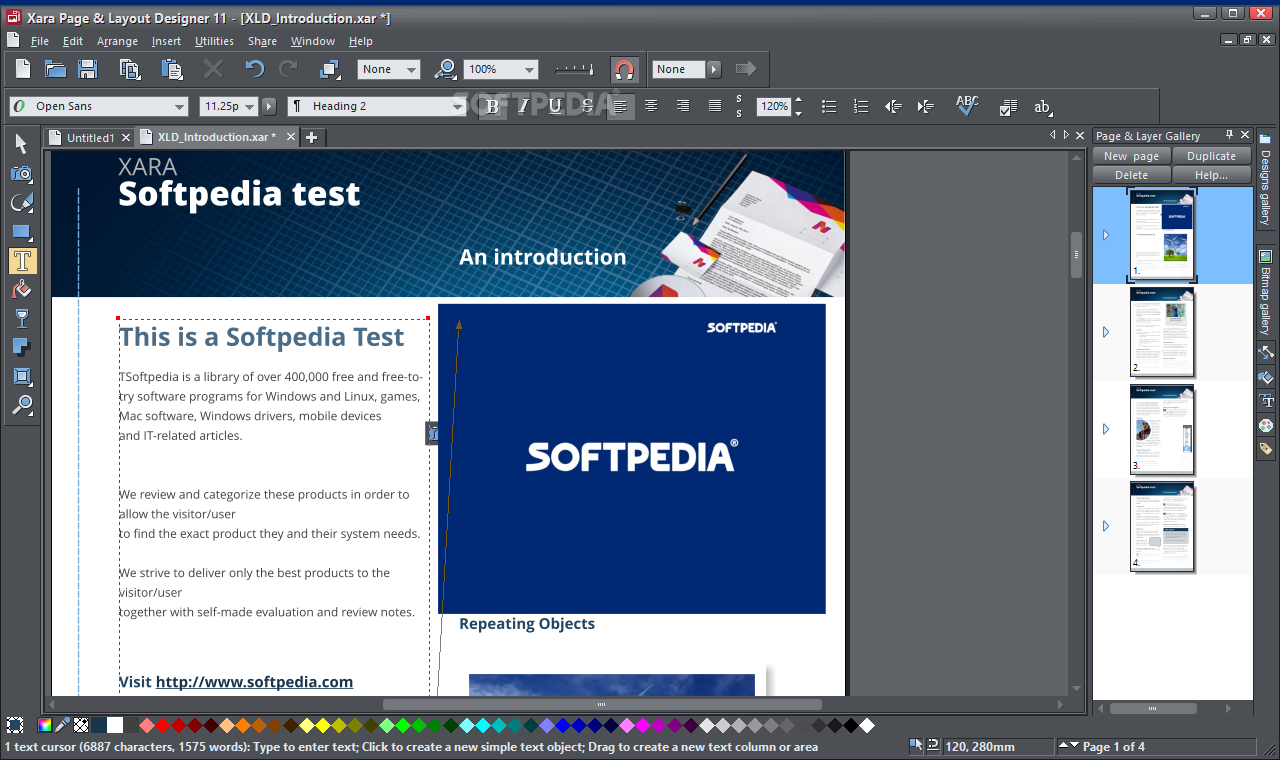Image resolution: width=1280 pixels, height=760 pixels.
Task: Open the zoom magnifier tool in the toolbar
Action: (445, 69)
